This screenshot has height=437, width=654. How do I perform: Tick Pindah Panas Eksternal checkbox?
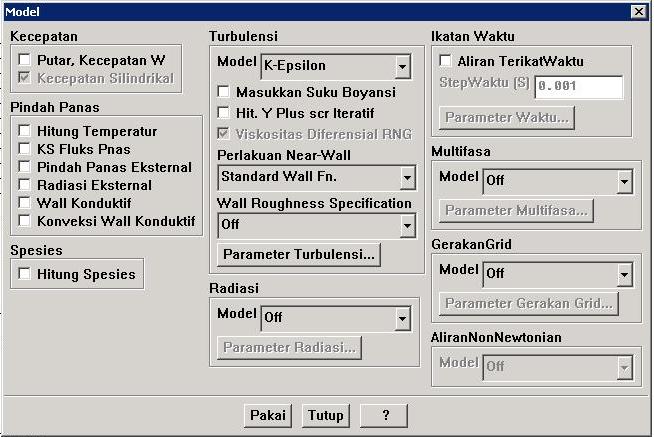(25, 167)
